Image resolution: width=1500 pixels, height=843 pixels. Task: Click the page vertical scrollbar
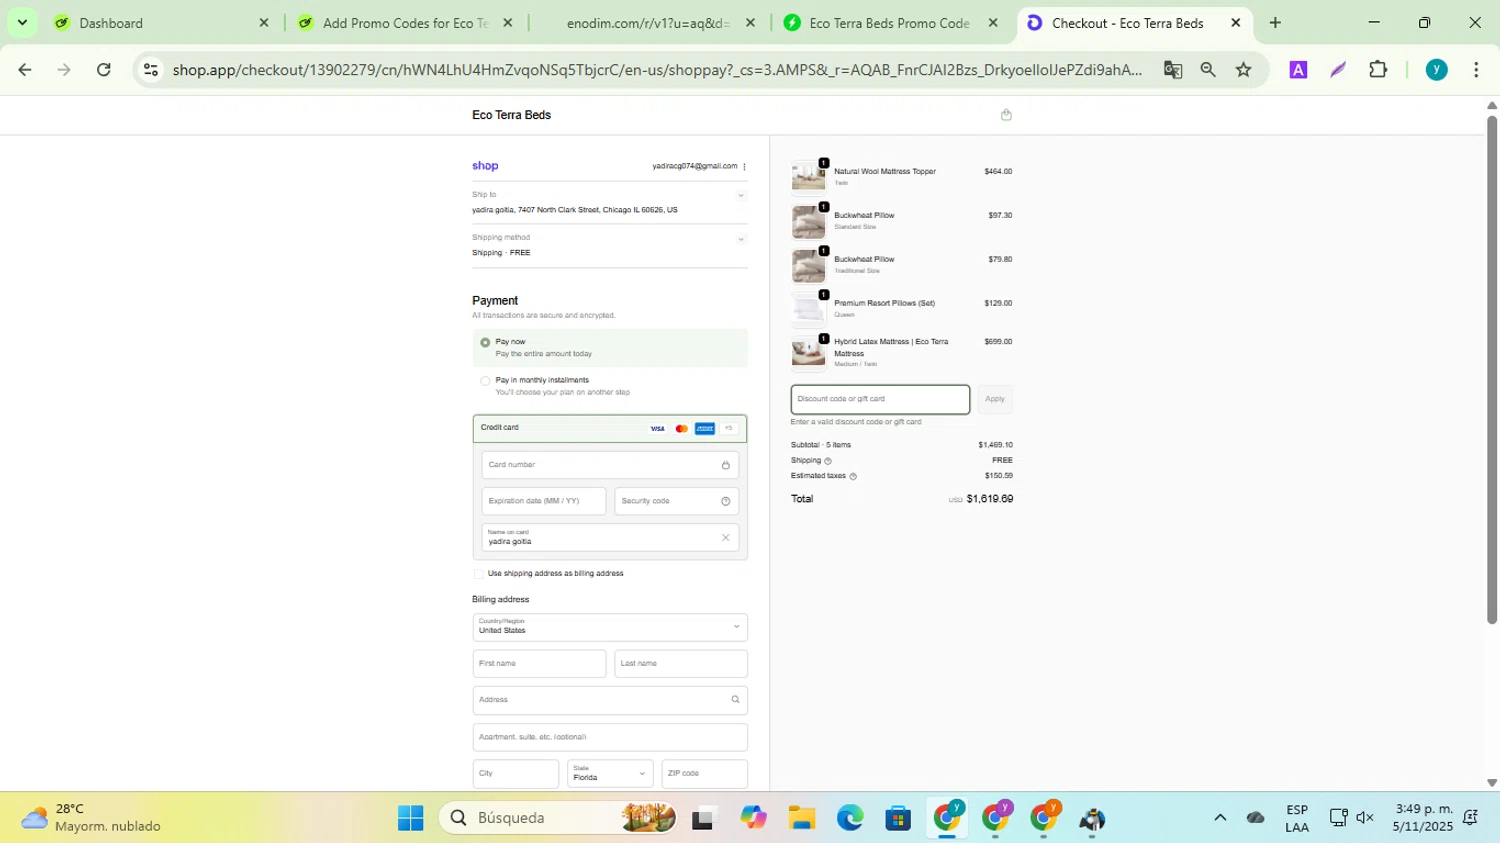coord(1492,370)
